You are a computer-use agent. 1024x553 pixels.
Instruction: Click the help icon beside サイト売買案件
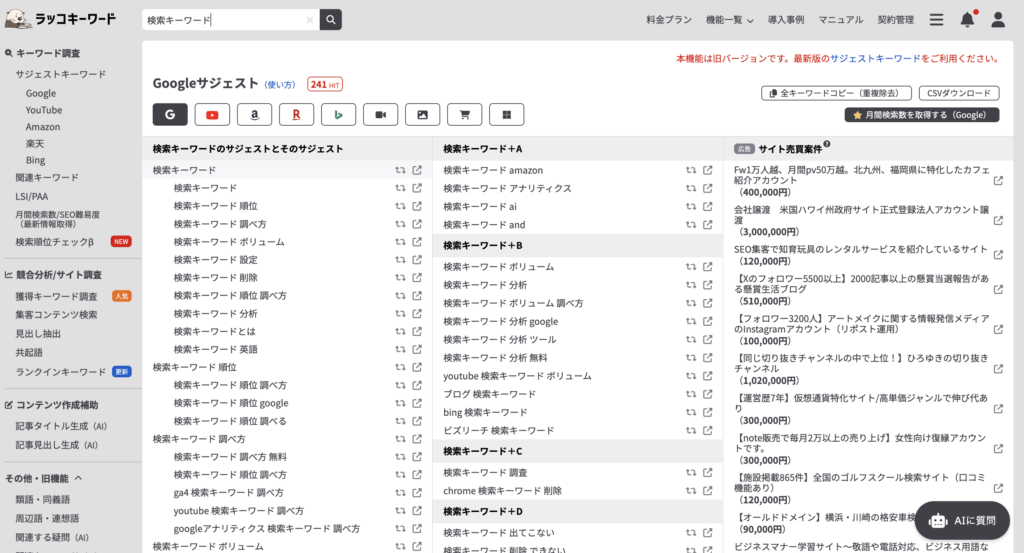pos(827,144)
